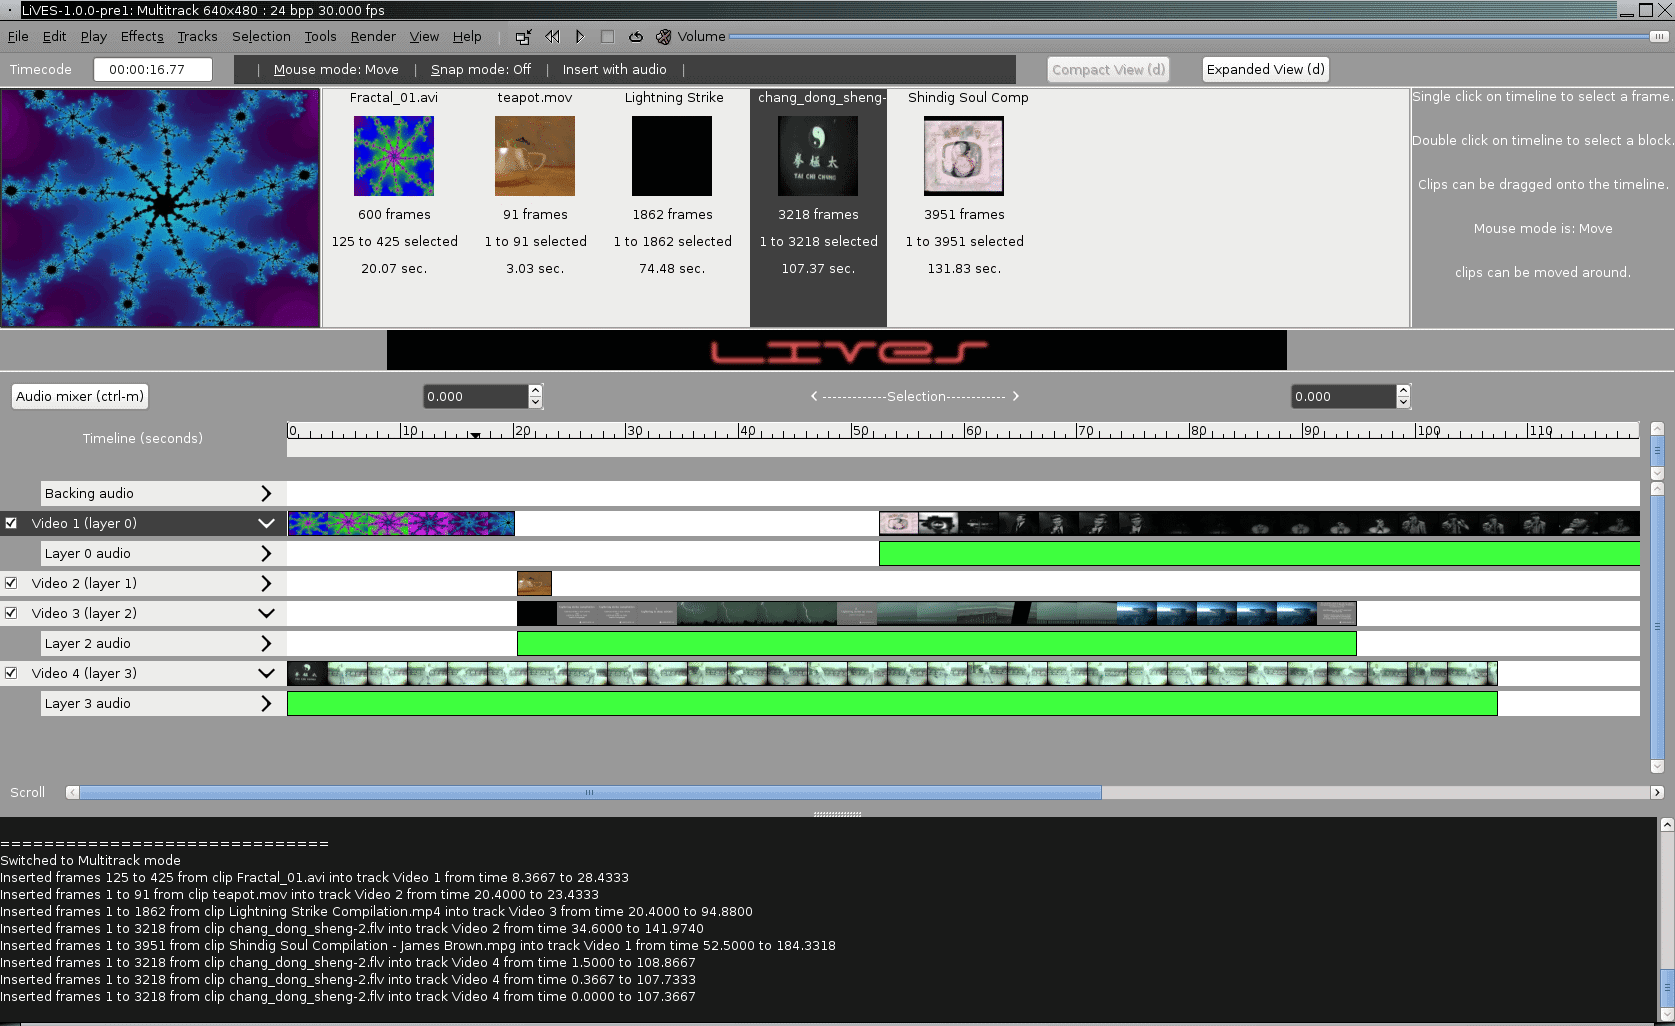Select the teapot.mov clip thumbnail

point(535,156)
